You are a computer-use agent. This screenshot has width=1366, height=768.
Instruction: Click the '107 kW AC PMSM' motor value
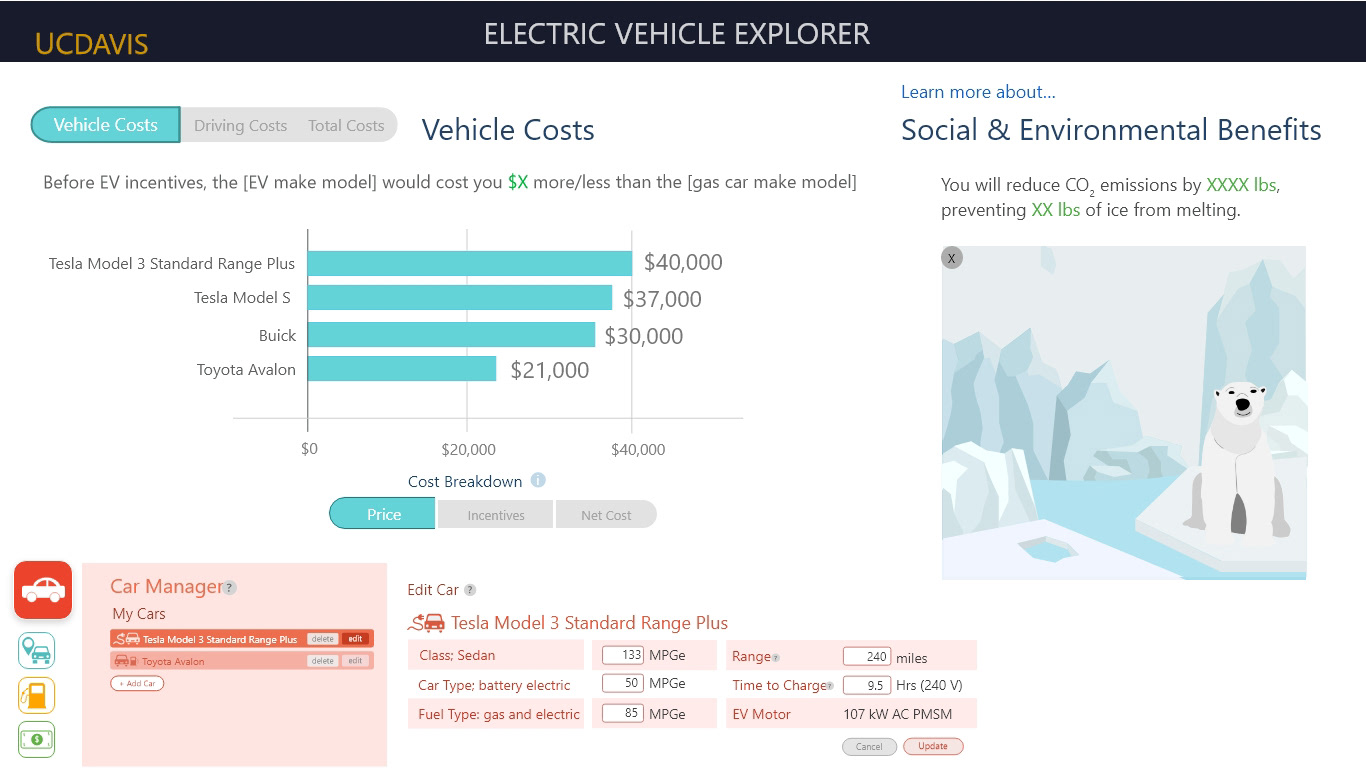coord(898,714)
